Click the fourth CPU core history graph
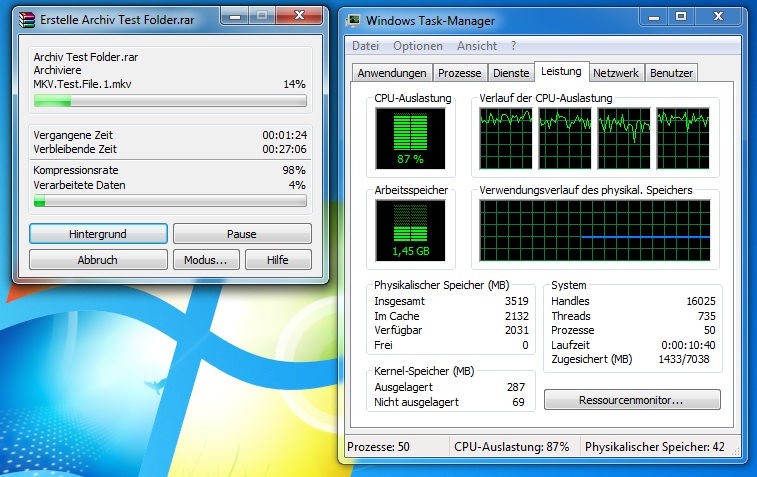 click(x=683, y=139)
